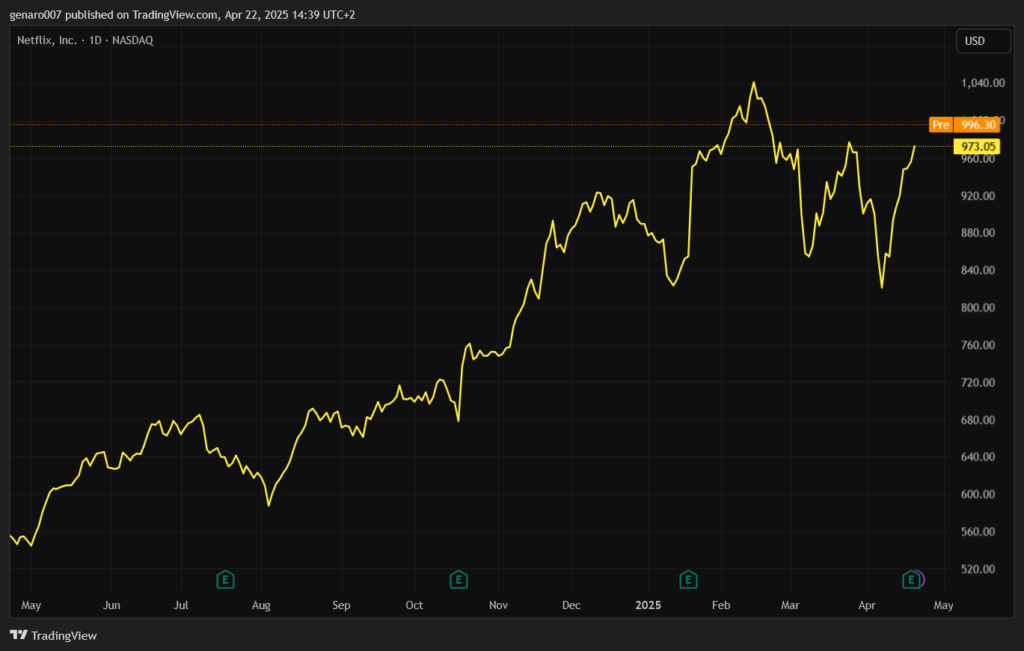Click the Nov label on time axis
The image size is (1024, 651).
(x=500, y=606)
